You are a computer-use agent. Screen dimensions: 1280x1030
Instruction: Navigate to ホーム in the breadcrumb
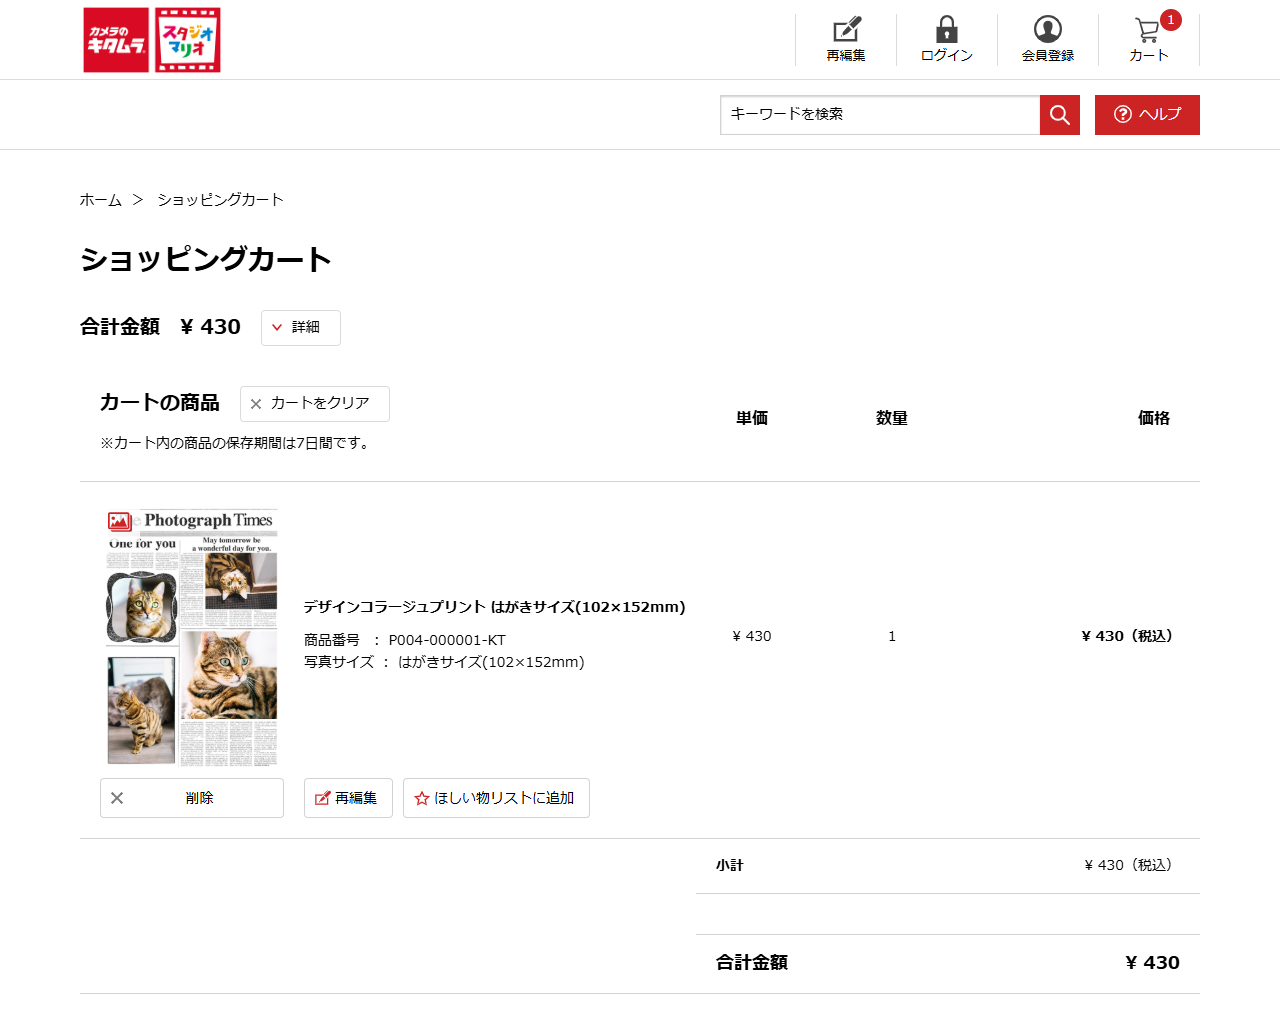pyautogui.click(x=98, y=199)
